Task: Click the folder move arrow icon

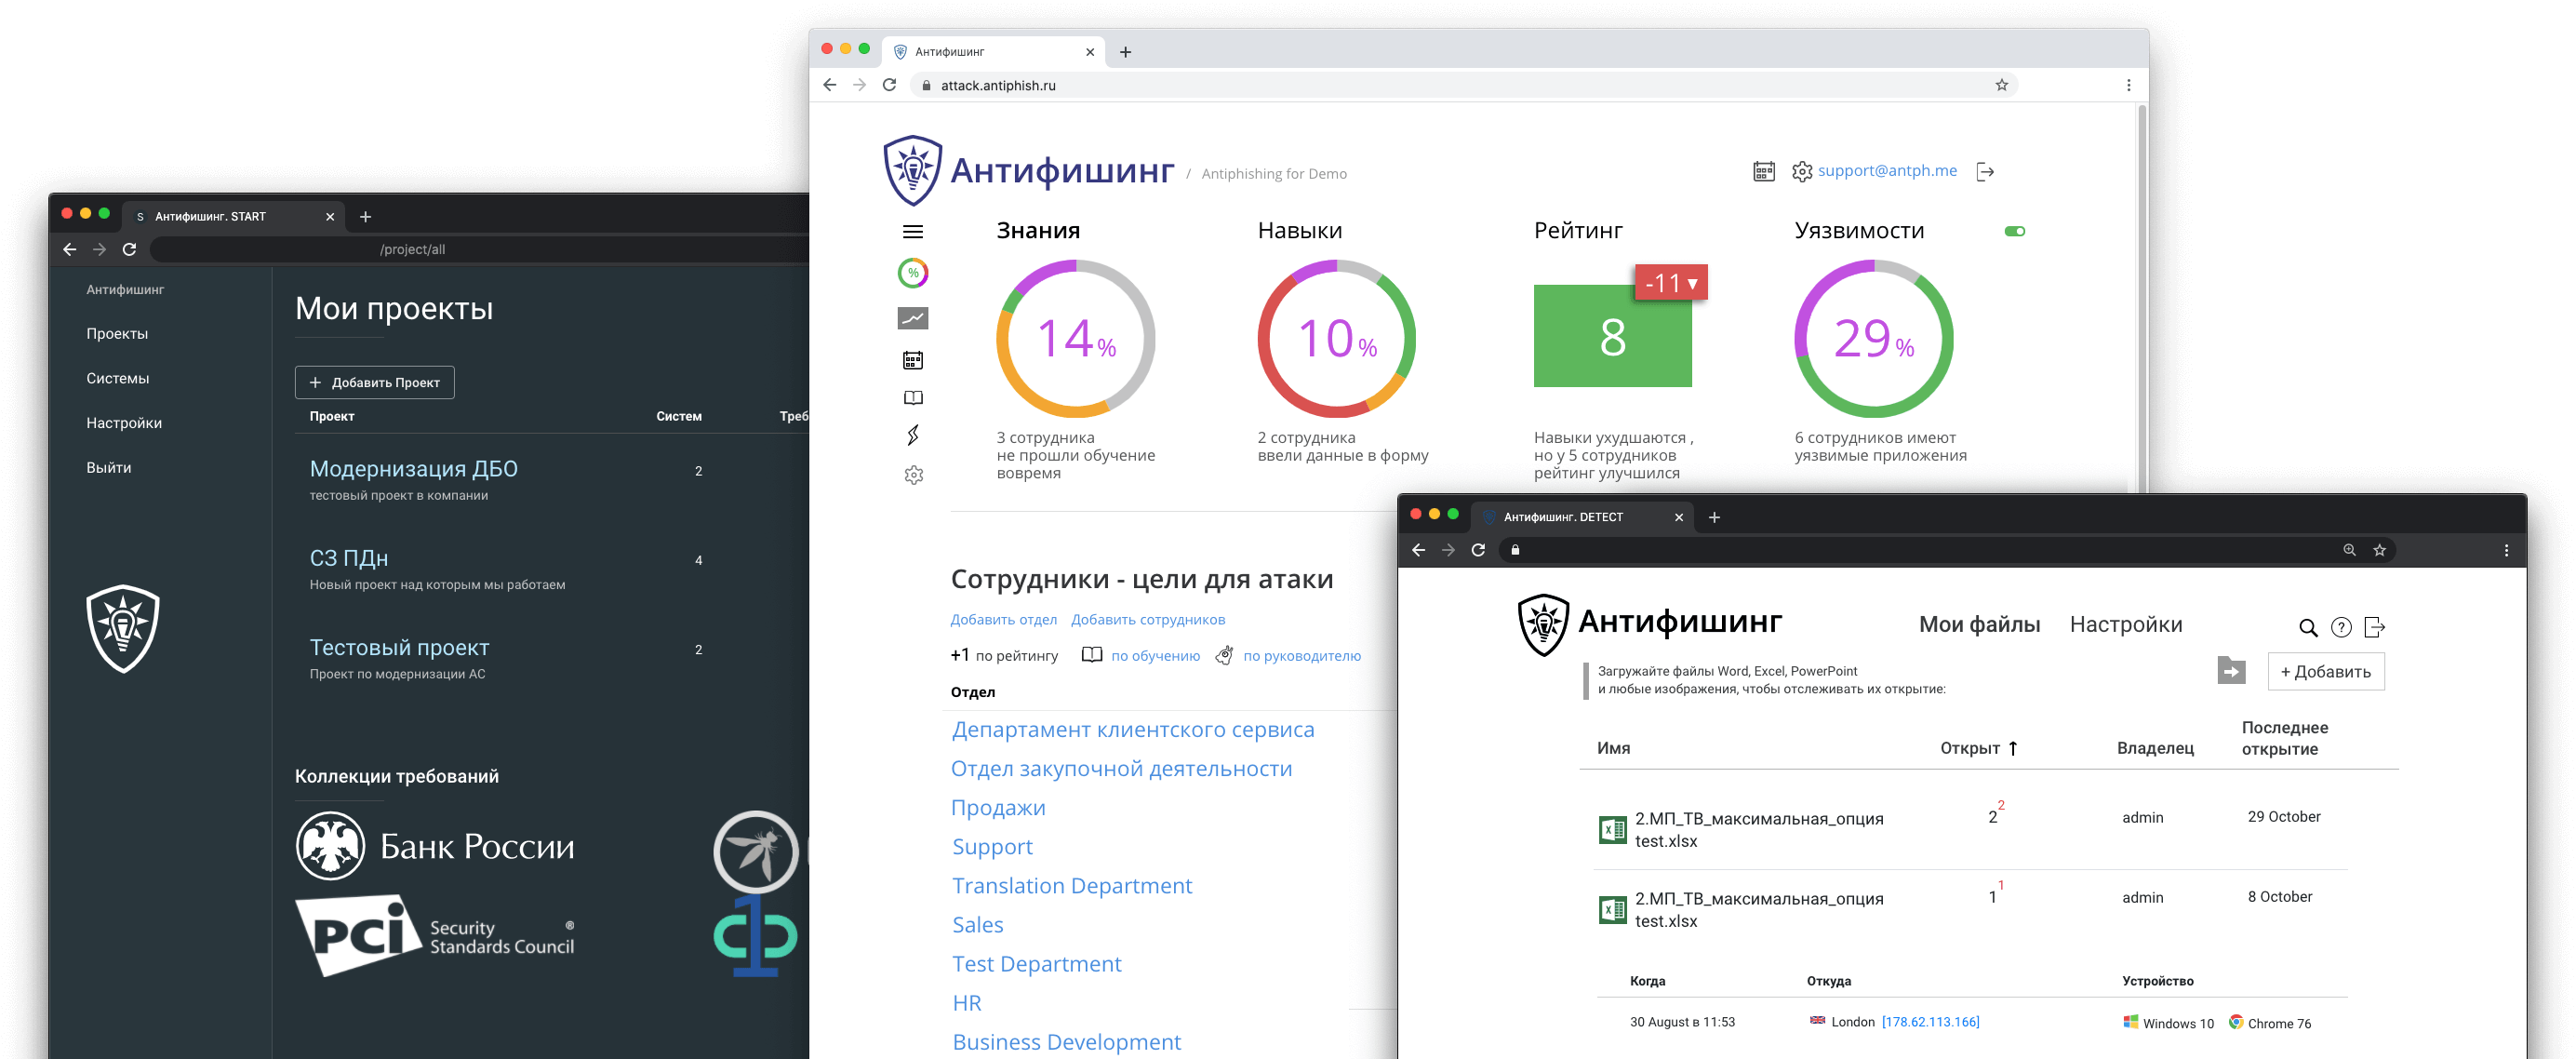Action: point(2230,671)
